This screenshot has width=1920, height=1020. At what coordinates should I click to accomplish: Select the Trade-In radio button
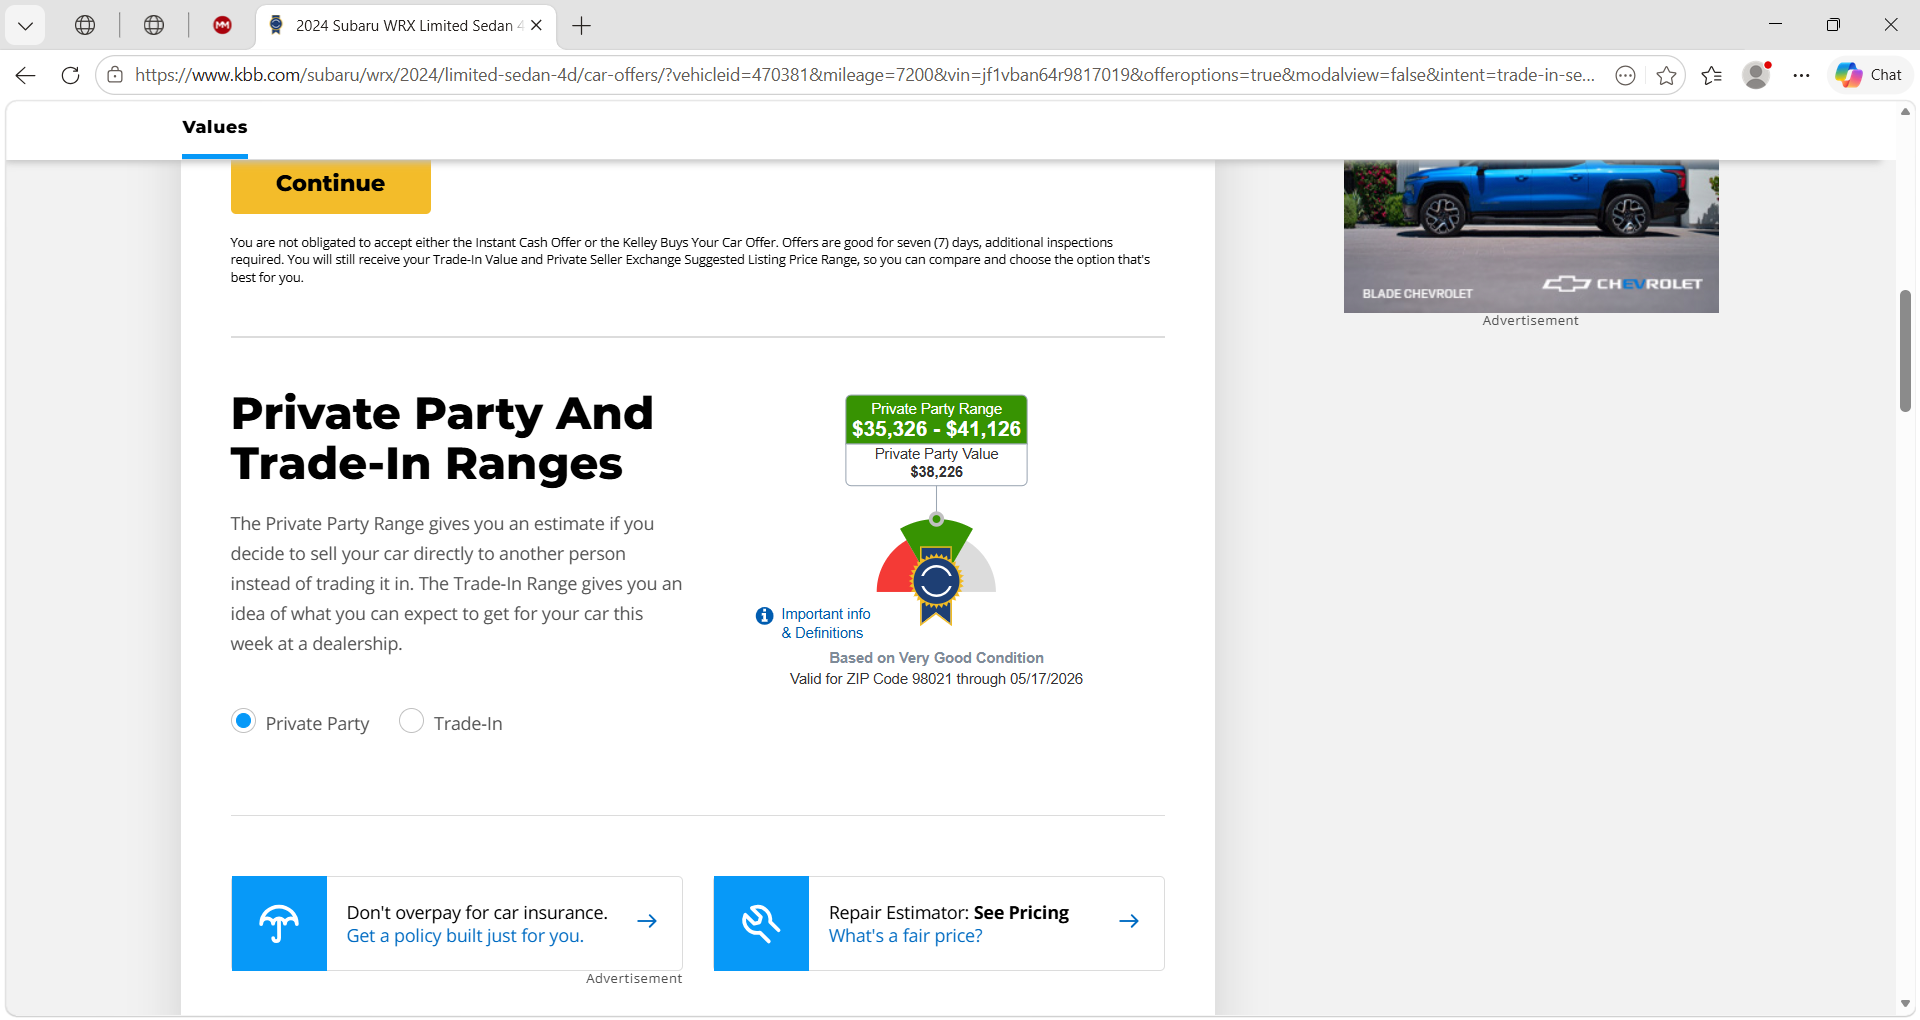pos(411,721)
